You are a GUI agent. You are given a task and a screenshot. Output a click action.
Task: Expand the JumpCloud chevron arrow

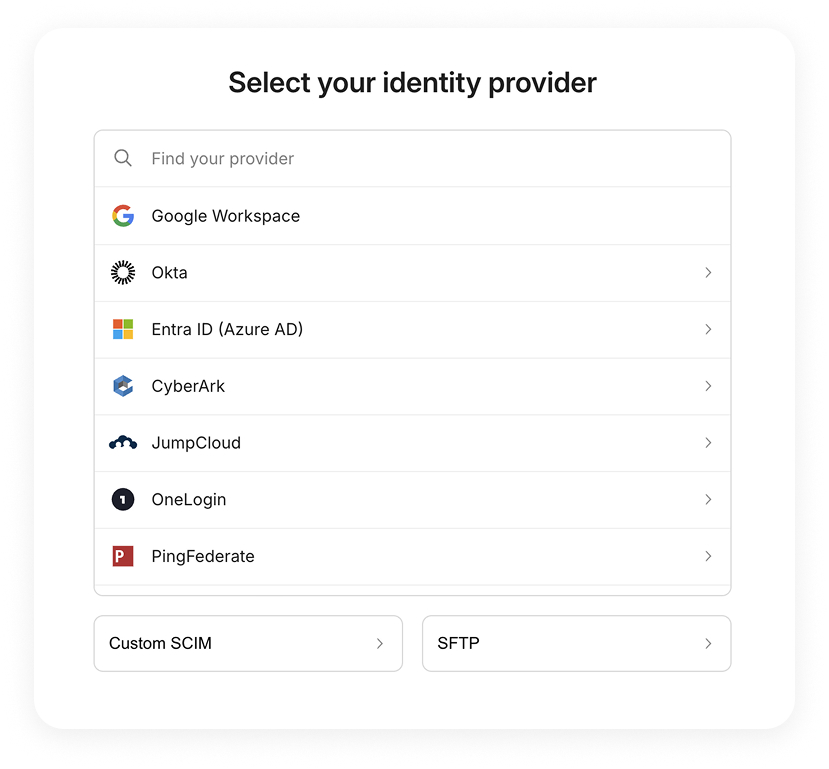(708, 442)
